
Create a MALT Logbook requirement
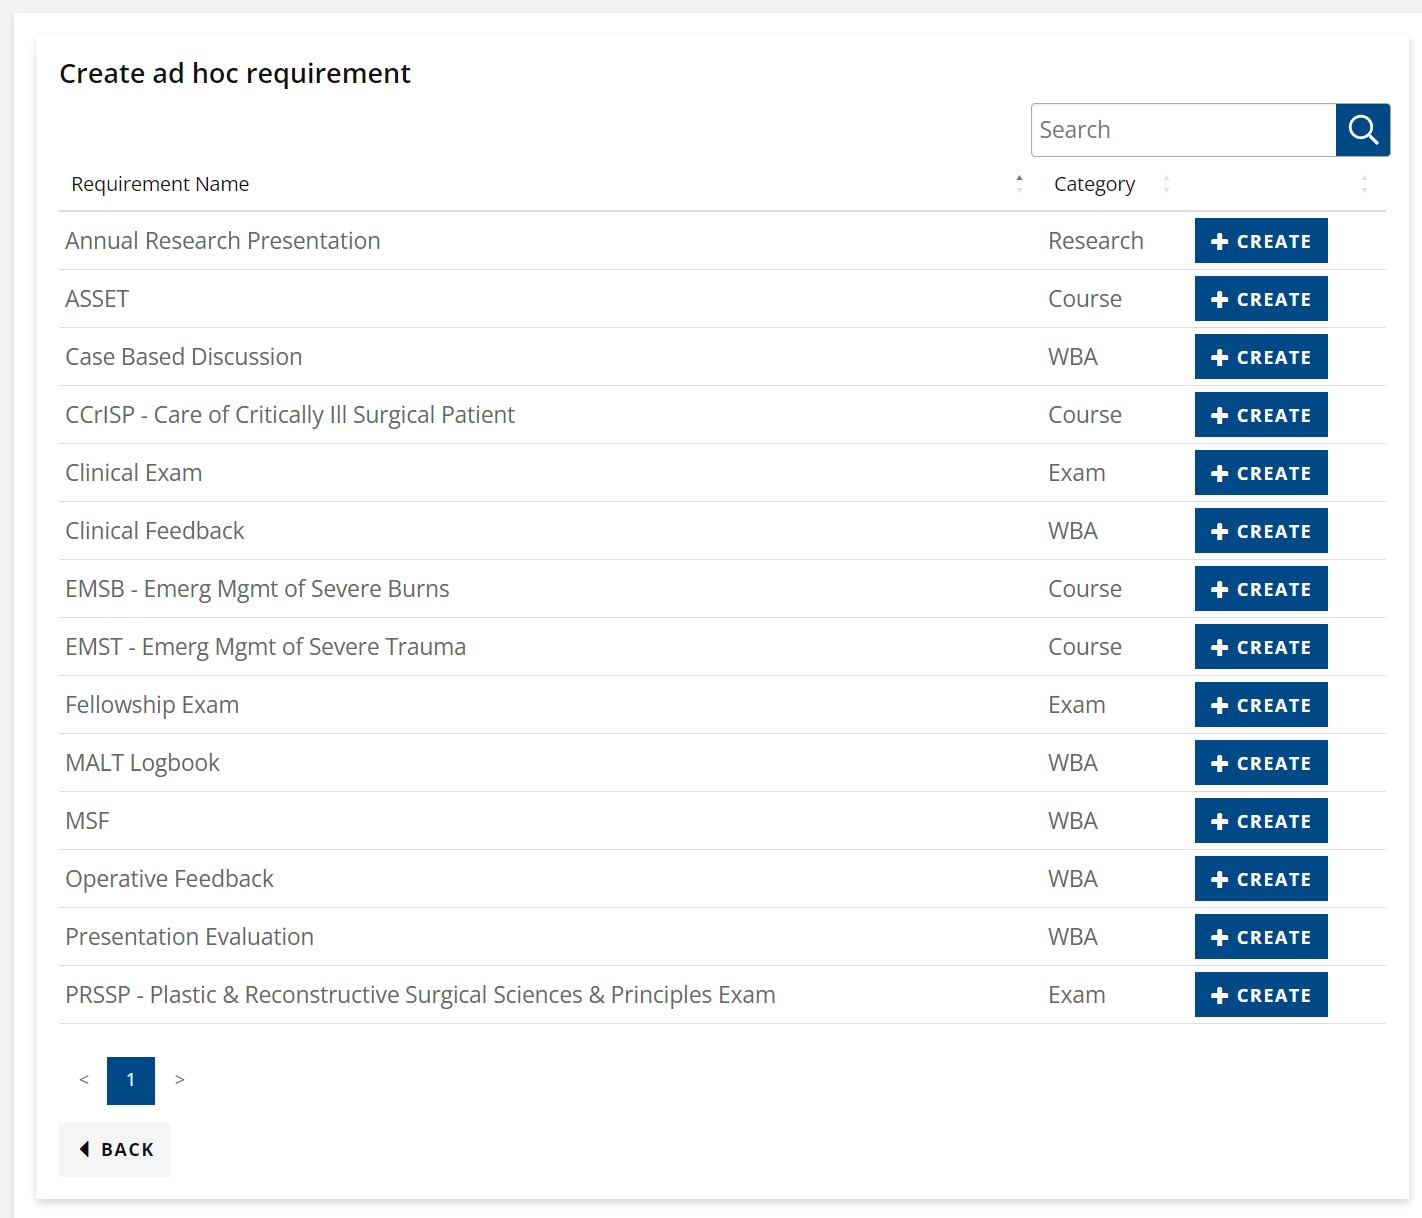(1260, 763)
